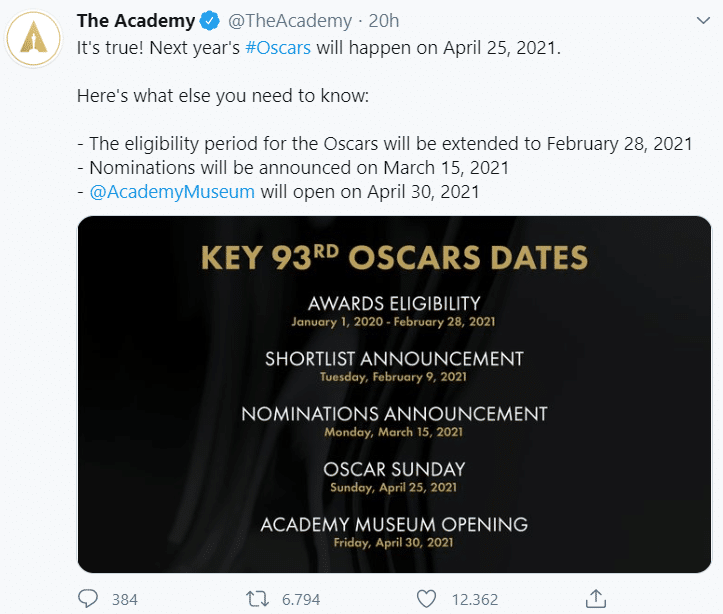Image resolution: width=723 pixels, height=614 pixels.
Task: Click the reply speech bubble icon
Action: click(89, 599)
